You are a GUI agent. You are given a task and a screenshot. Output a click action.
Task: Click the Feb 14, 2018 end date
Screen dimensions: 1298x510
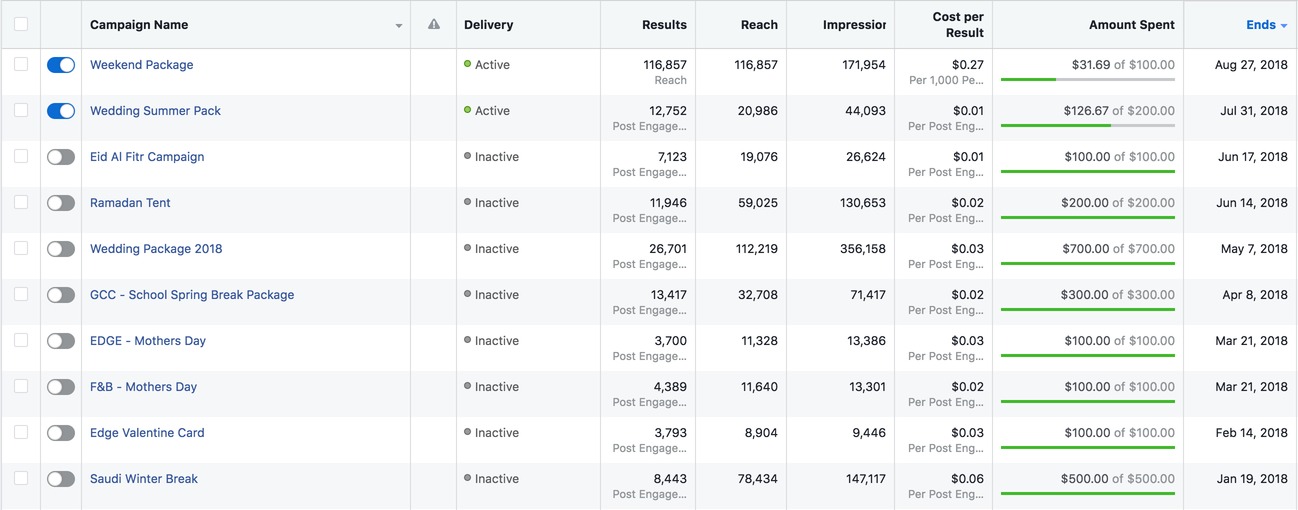pos(1252,433)
